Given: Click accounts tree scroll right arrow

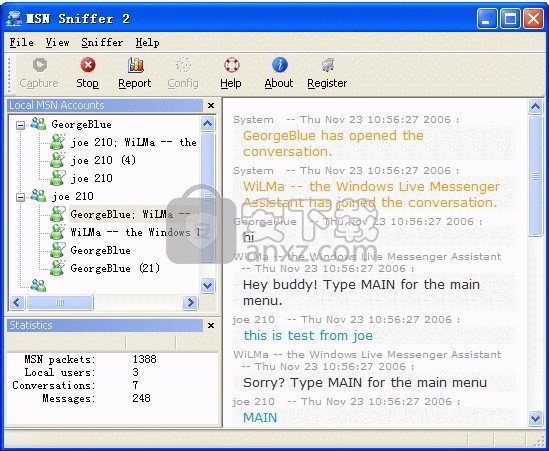Looking at the screenshot, I should (x=190, y=303).
